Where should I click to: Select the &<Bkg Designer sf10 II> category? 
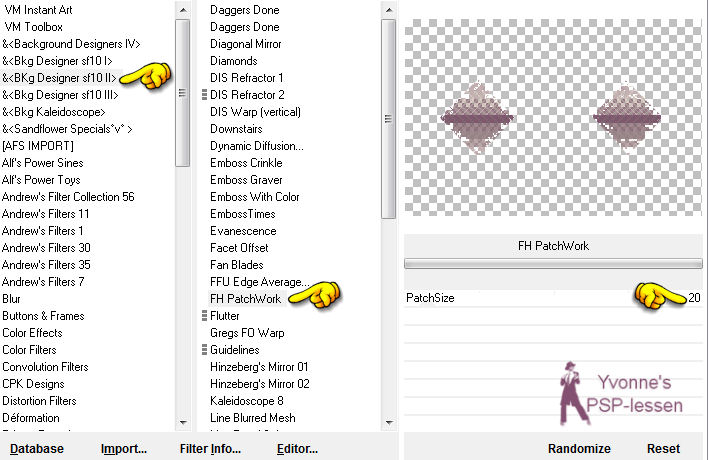(59, 77)
